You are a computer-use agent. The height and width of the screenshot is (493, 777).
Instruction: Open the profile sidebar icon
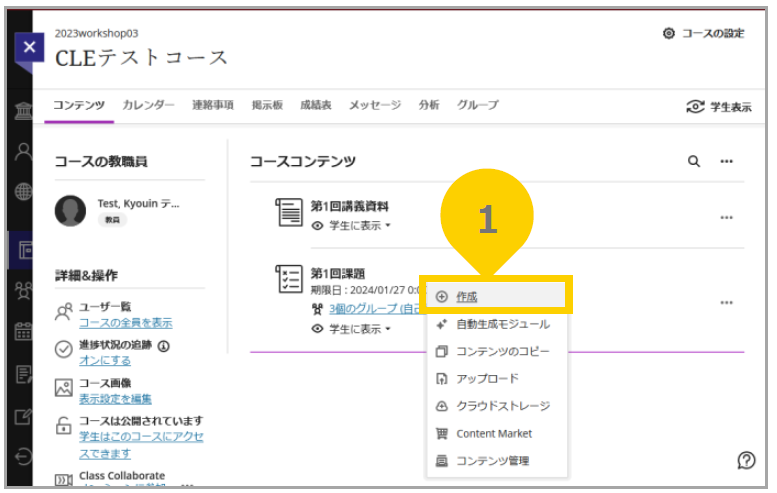pos(23,152)
